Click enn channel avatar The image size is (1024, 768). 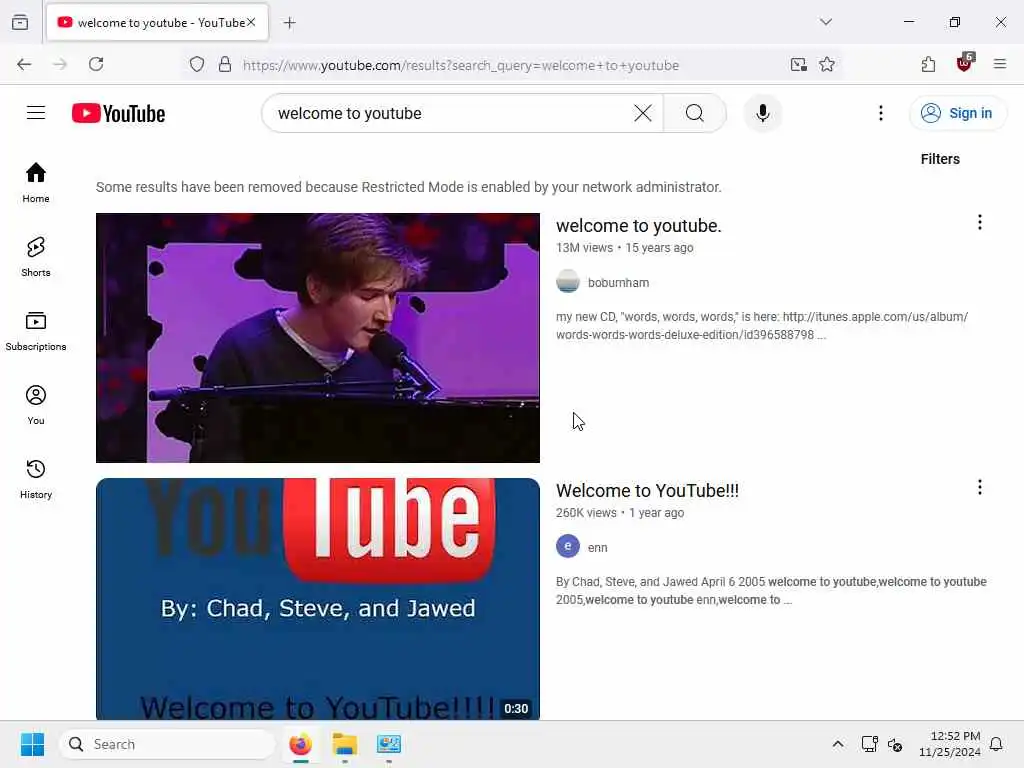coord(568,546)
